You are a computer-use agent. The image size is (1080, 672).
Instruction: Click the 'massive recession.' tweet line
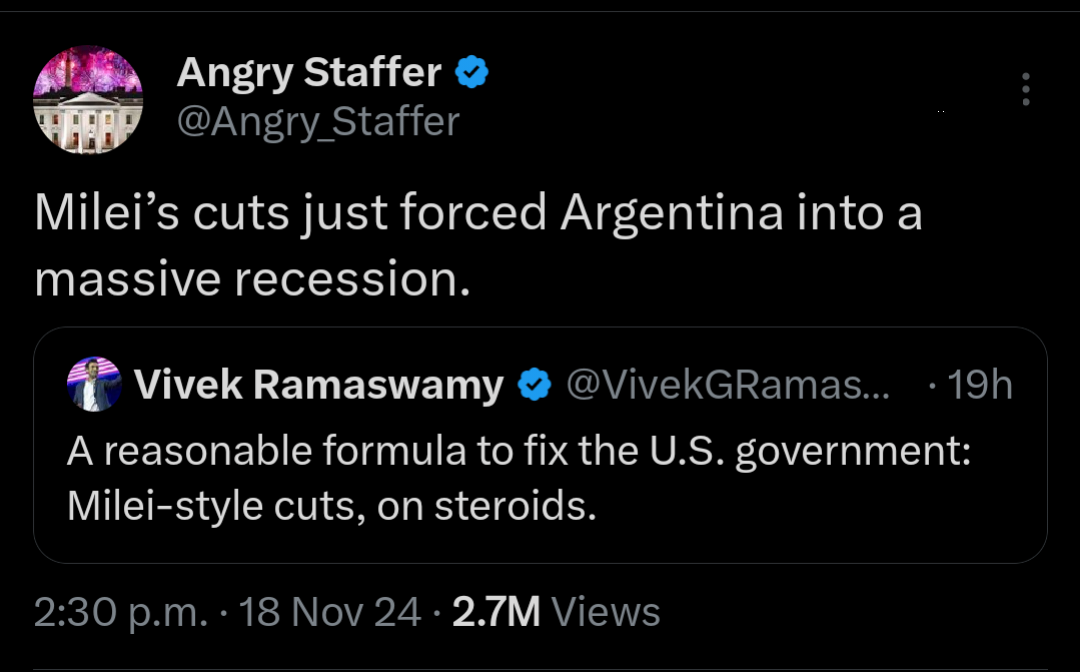(x=252, y=279)
